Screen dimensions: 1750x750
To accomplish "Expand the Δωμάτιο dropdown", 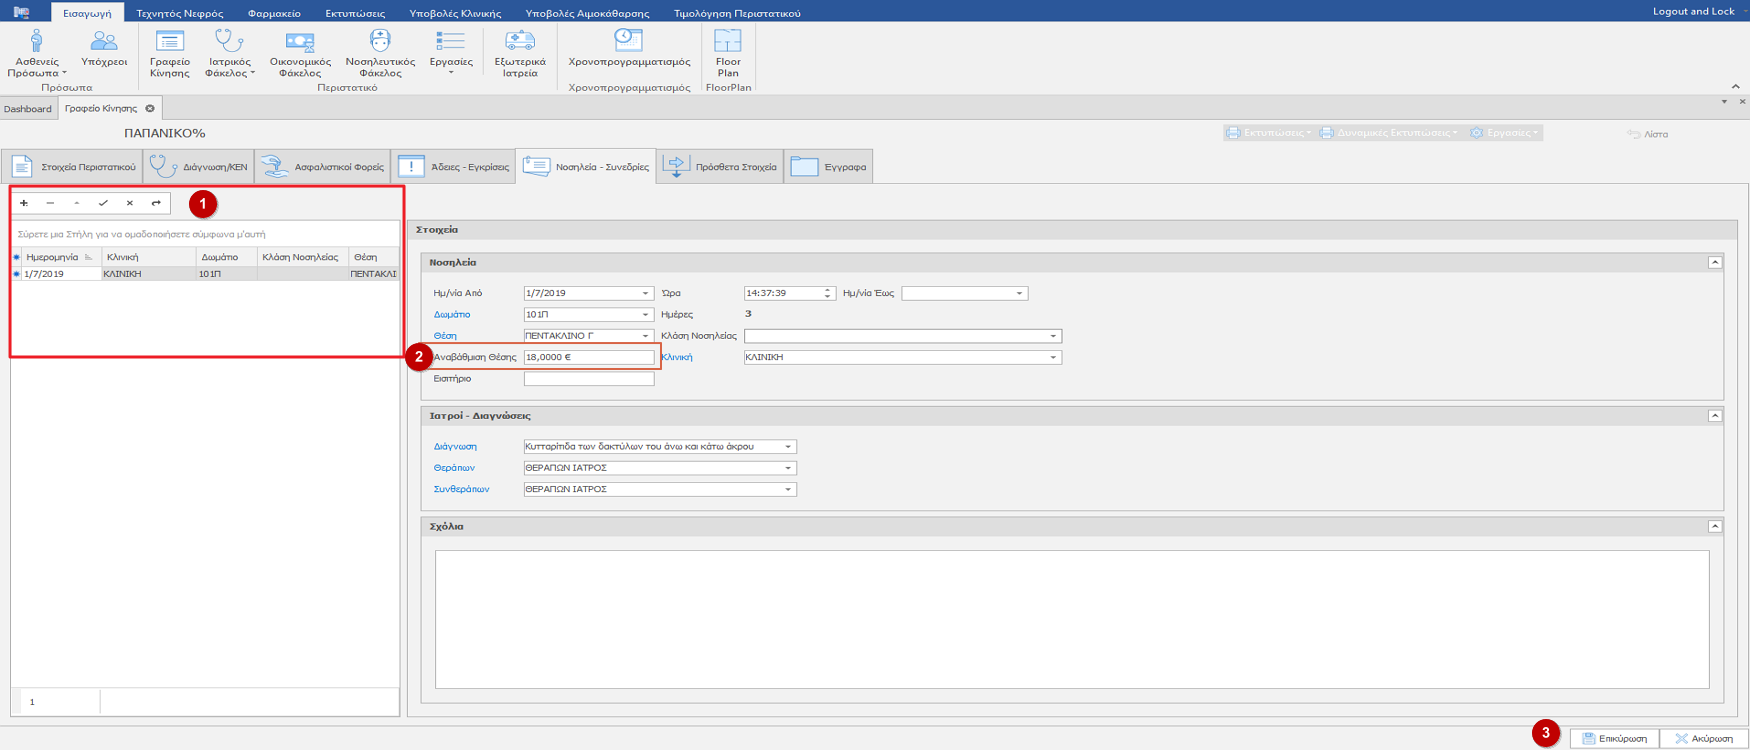I will click(645, 315).
